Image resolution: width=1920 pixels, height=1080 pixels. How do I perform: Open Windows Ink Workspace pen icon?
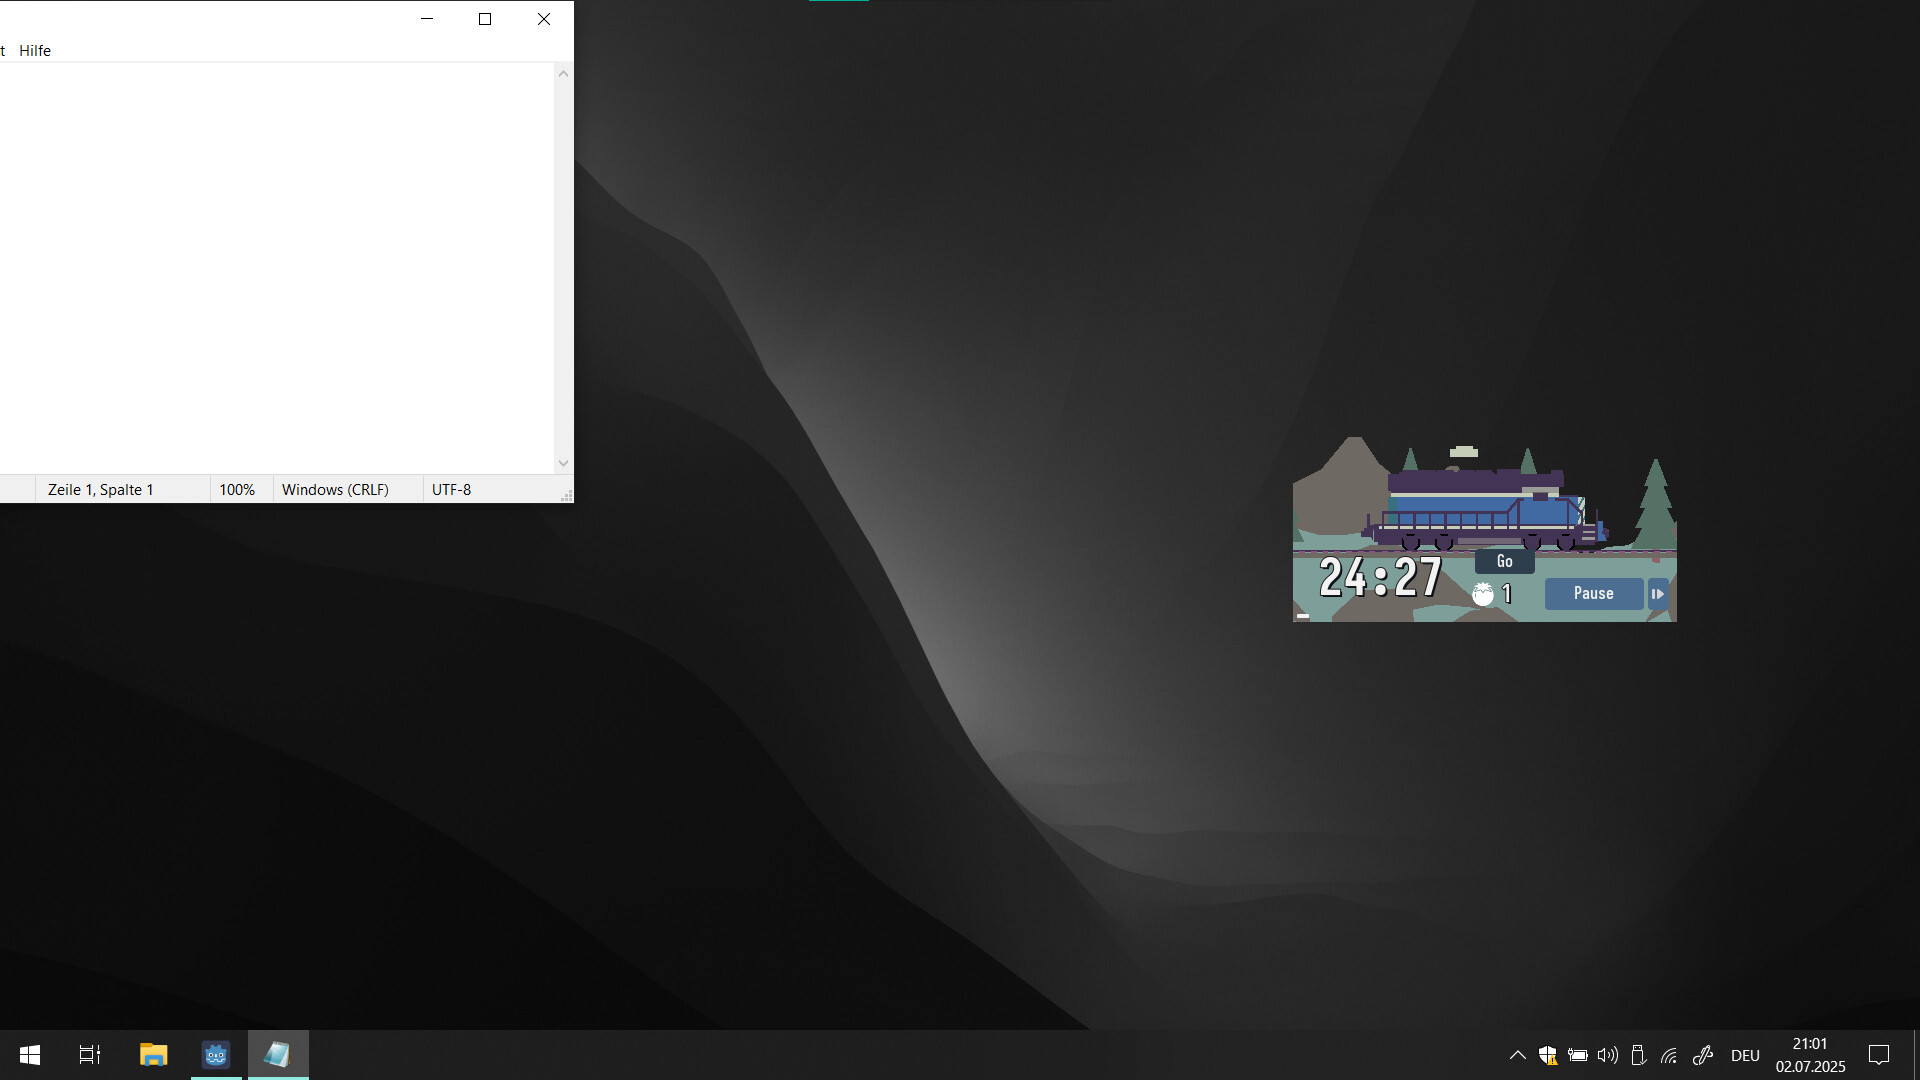[x=1702, y=1055]
